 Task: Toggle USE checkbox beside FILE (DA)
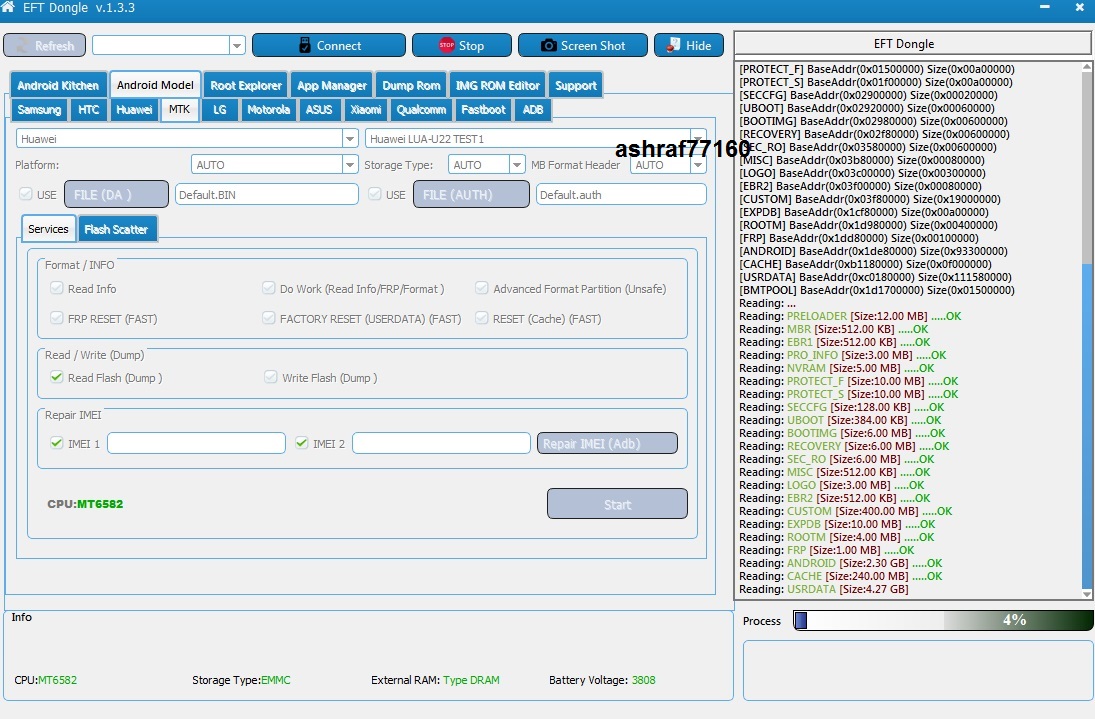(26, 194)
